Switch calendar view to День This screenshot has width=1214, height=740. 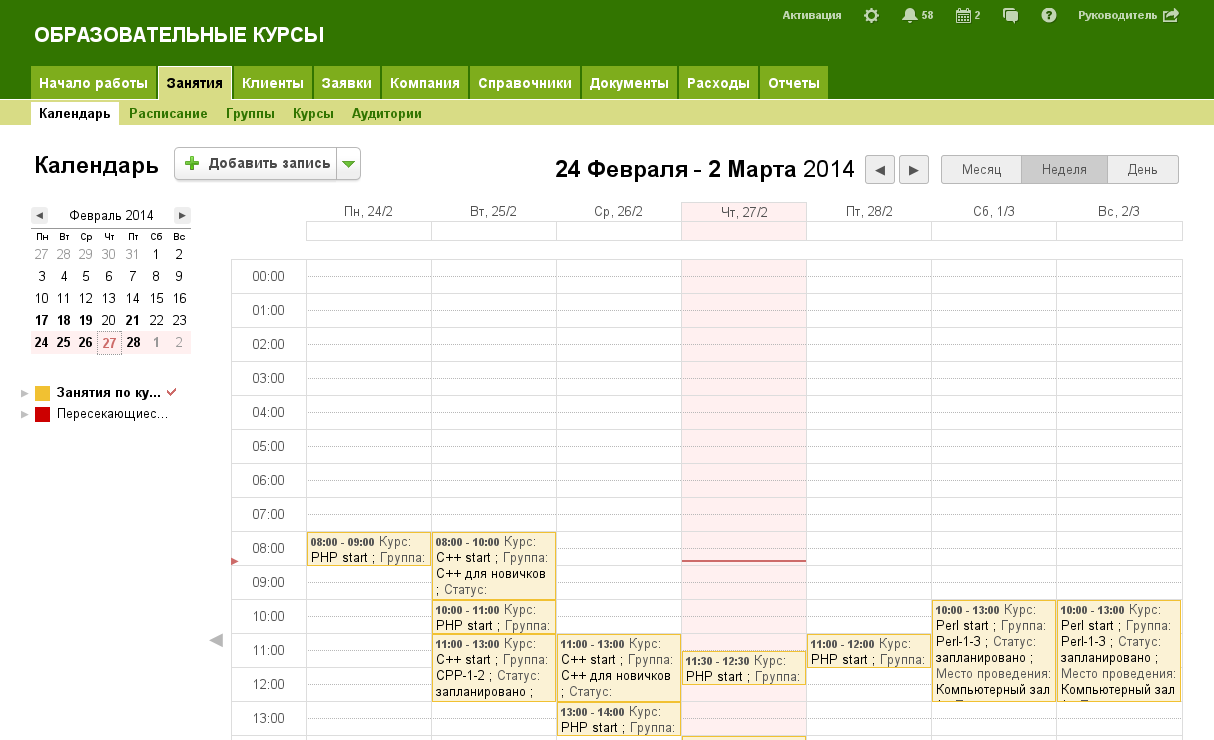coord(1142,170)
